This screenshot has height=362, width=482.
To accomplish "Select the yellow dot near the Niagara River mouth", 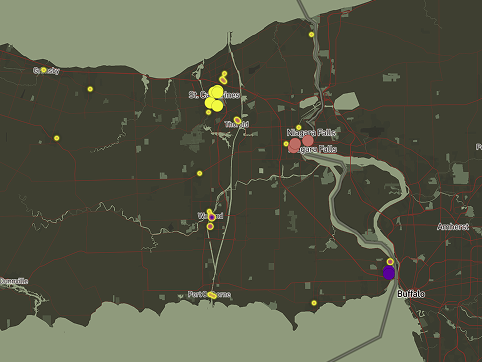I will pyautogui.click(x=311, y=34).
